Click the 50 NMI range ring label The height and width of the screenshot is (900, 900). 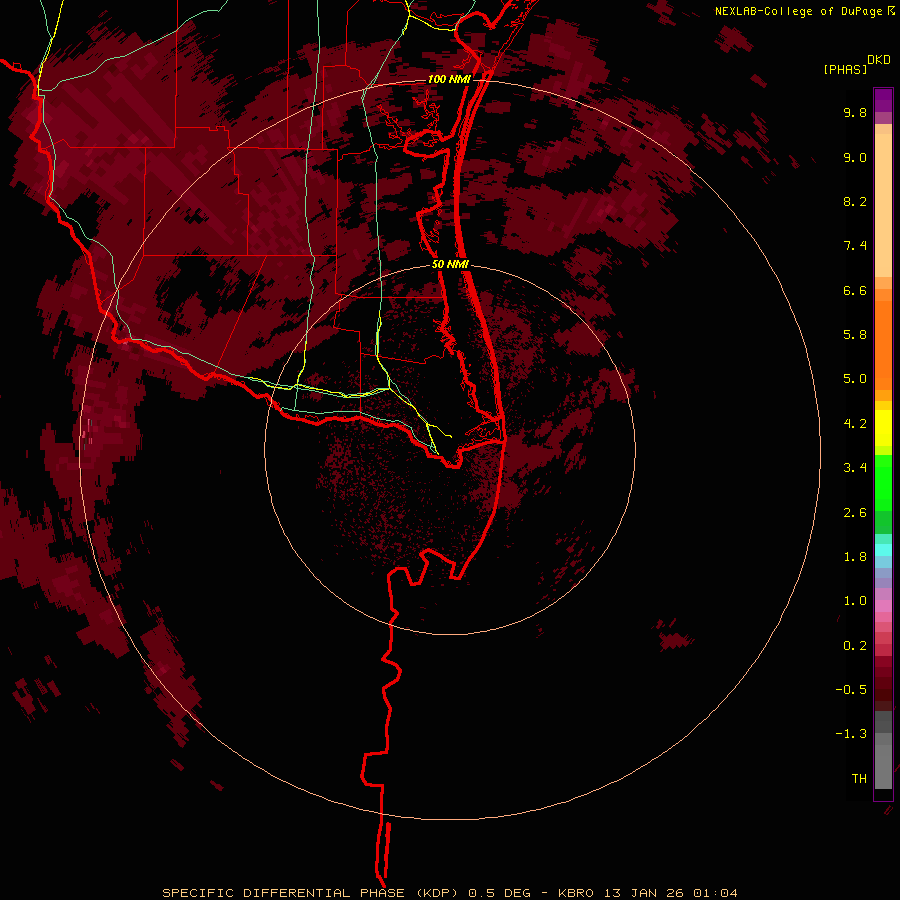click(x=450, y=264)
